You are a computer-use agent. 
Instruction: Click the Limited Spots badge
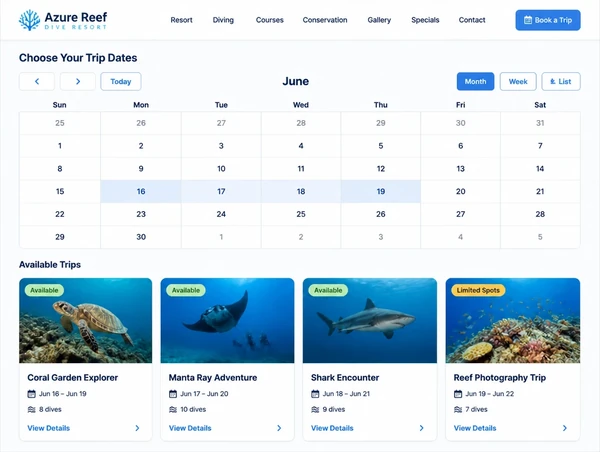[478, 290]
